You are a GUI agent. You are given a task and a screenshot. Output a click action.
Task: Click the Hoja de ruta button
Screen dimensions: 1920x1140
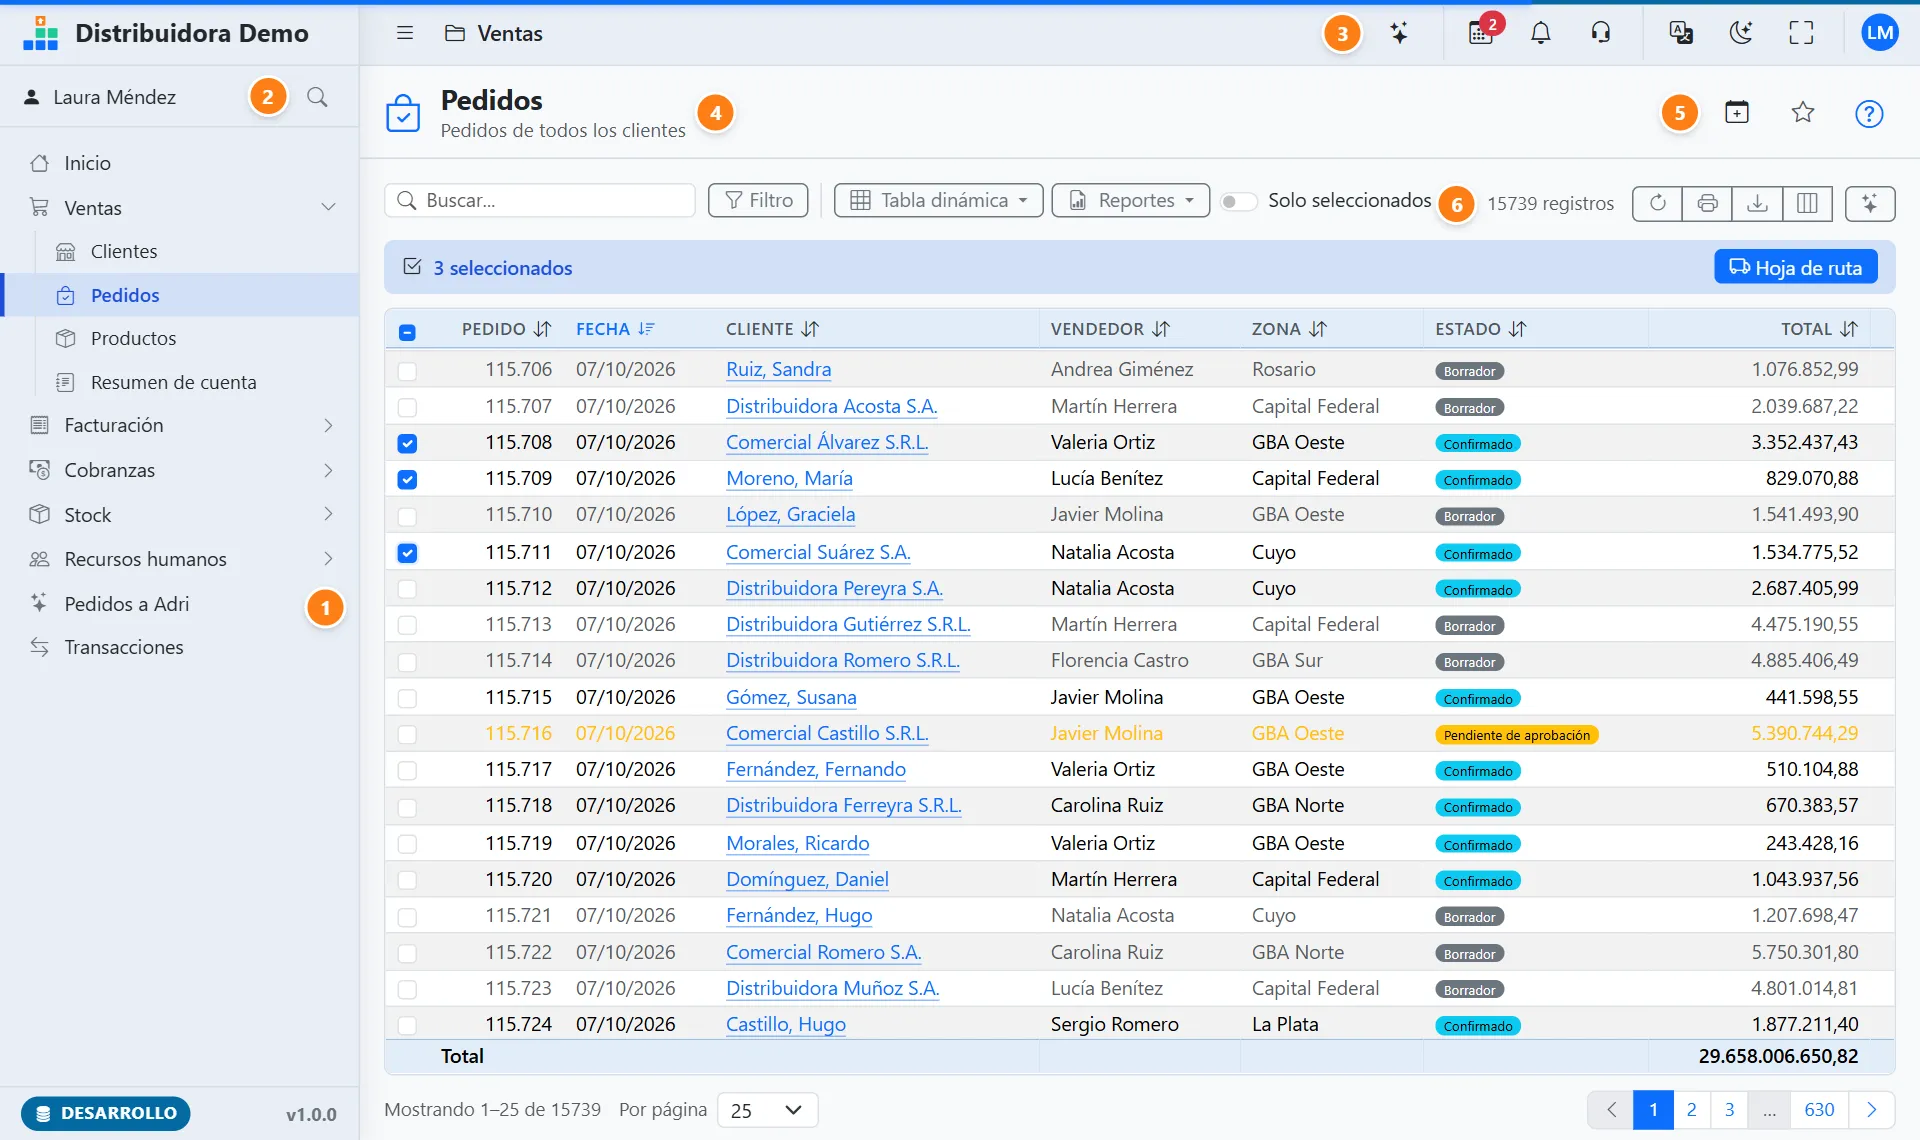[x=1796, y=267]
